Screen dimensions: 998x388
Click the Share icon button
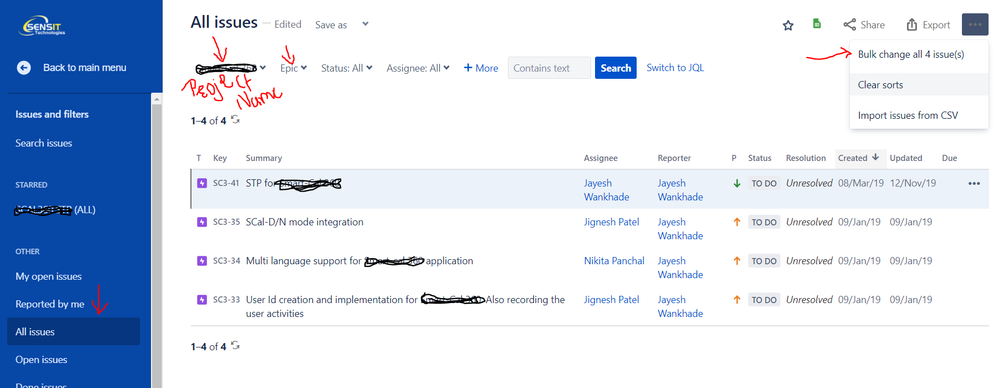(x=864, y=25)
